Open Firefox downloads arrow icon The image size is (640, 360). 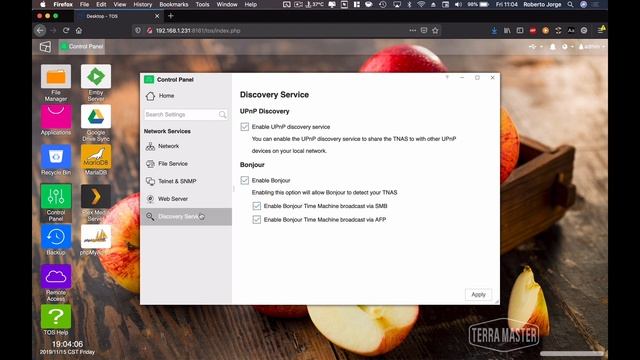494,30
